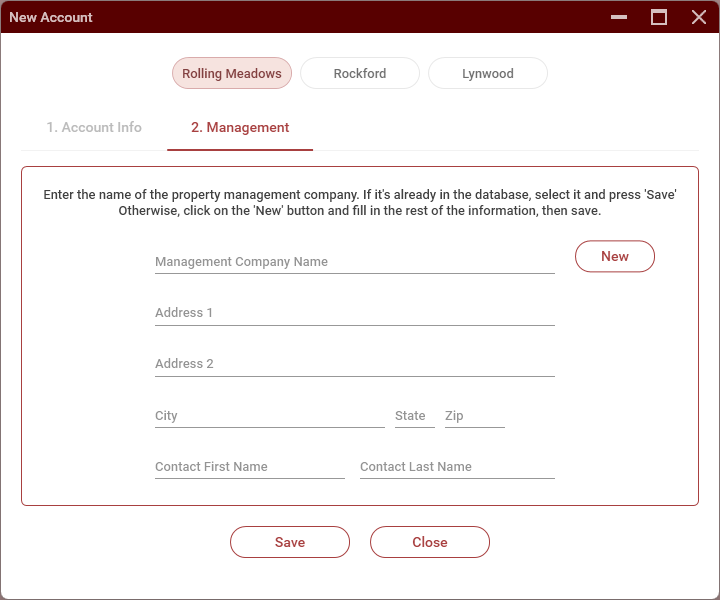The image size is (720, 600).
Task: Click the Management Company Name field
Action: (x=354, y=262)
